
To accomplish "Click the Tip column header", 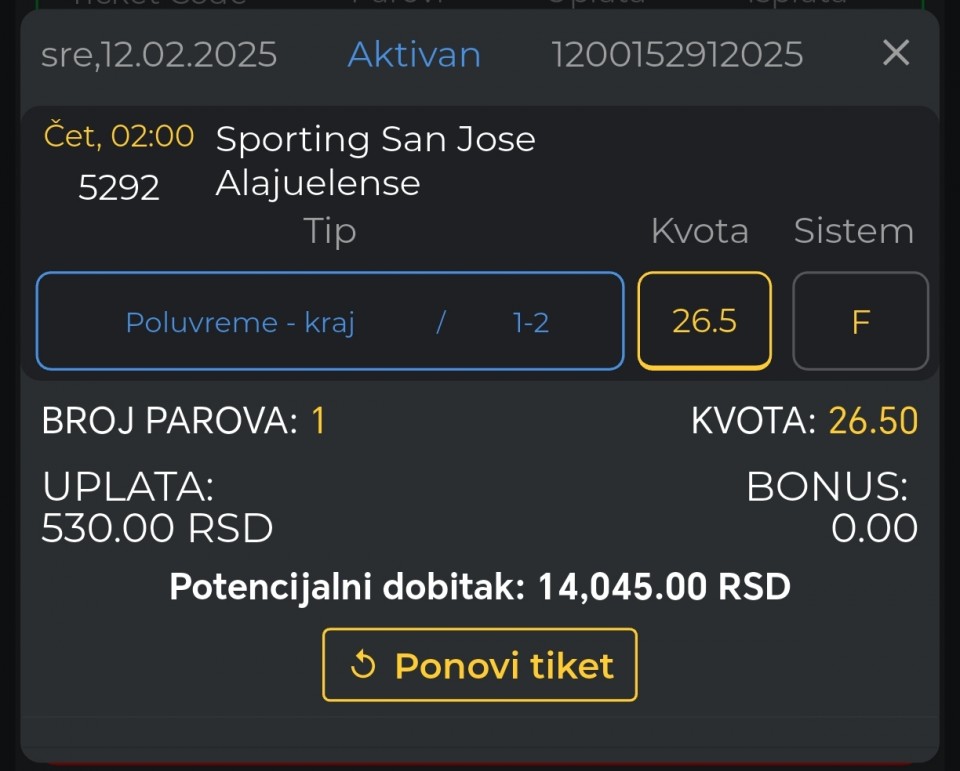I will click(x=330, y=231).
